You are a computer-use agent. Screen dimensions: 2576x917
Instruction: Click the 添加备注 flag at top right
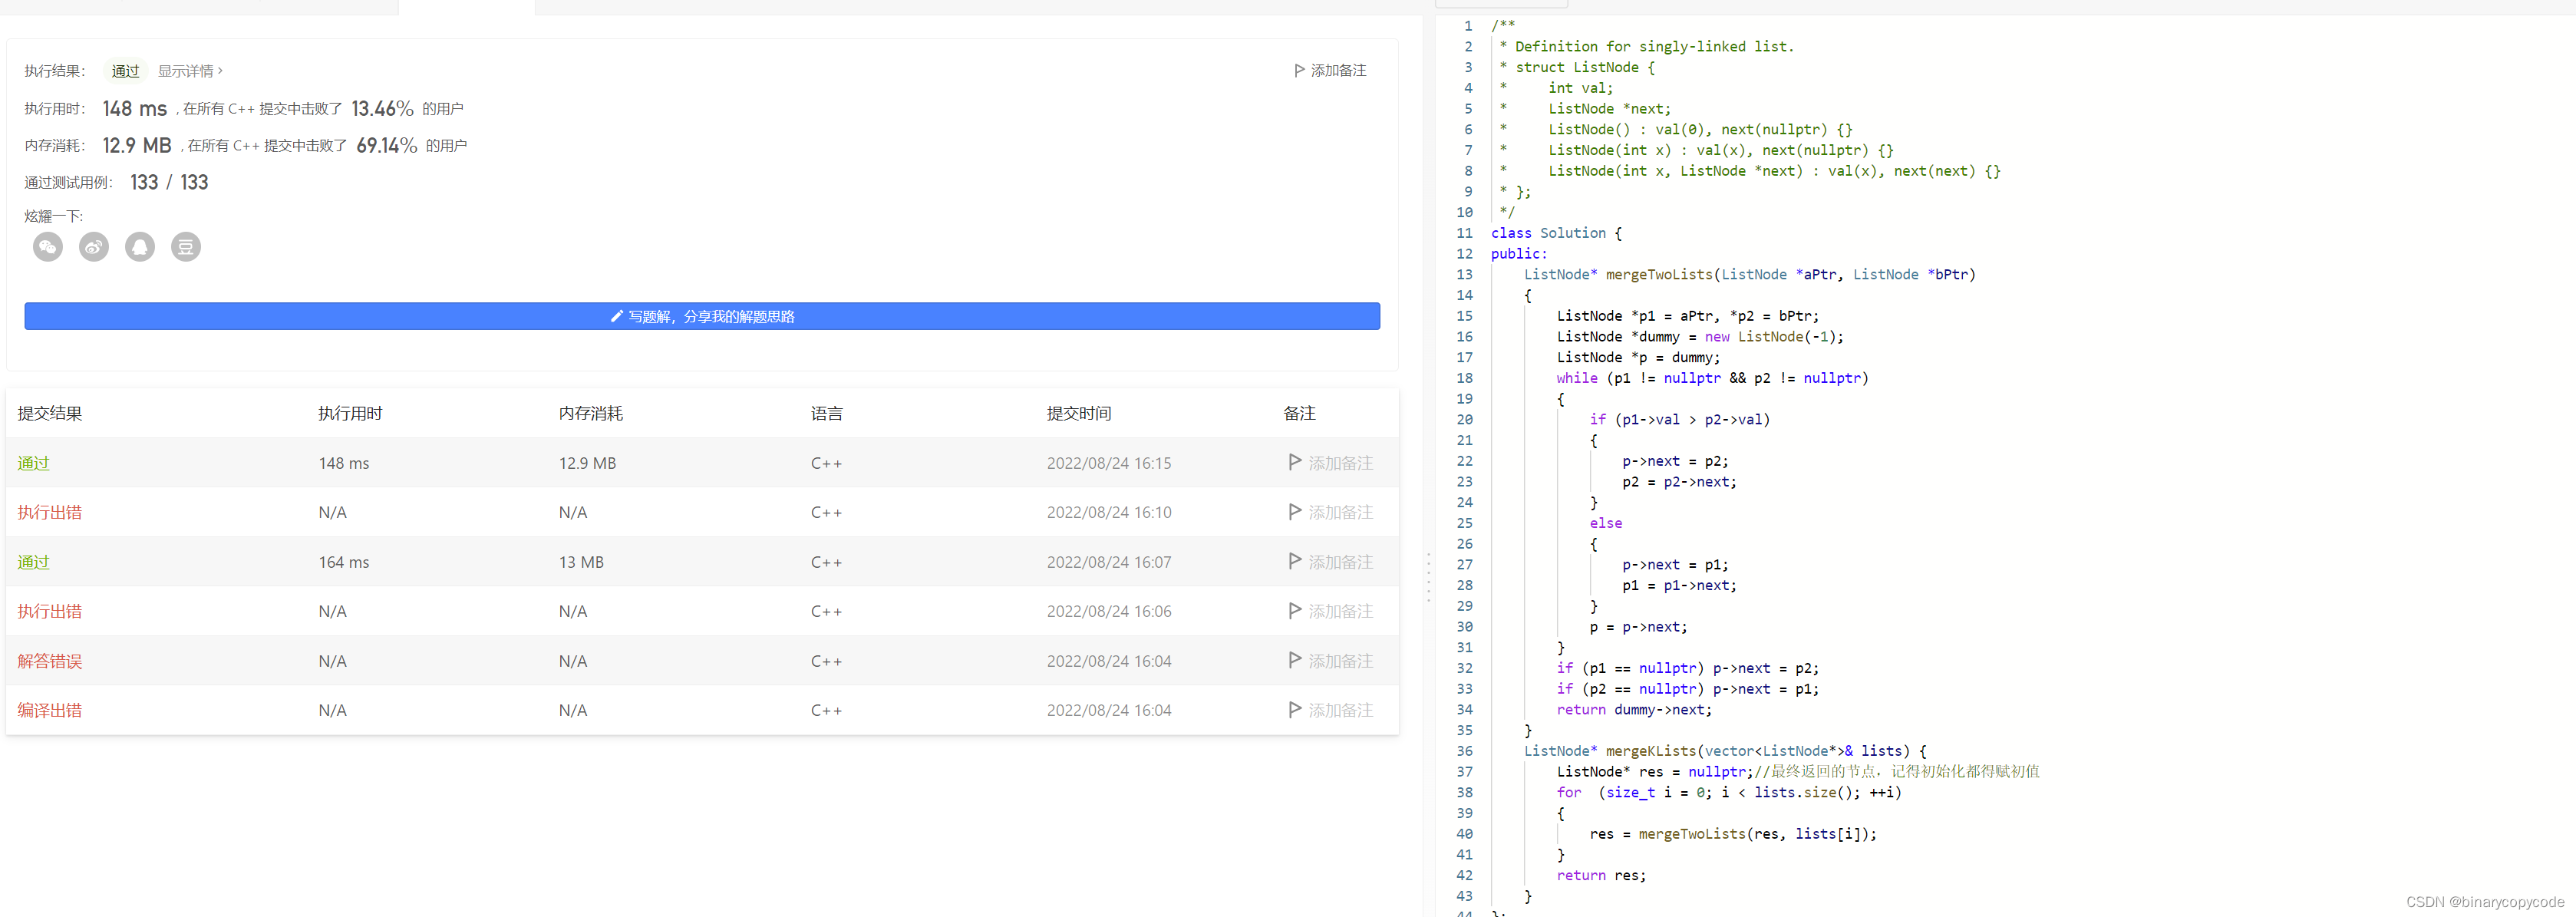(x=1330, y=71)
